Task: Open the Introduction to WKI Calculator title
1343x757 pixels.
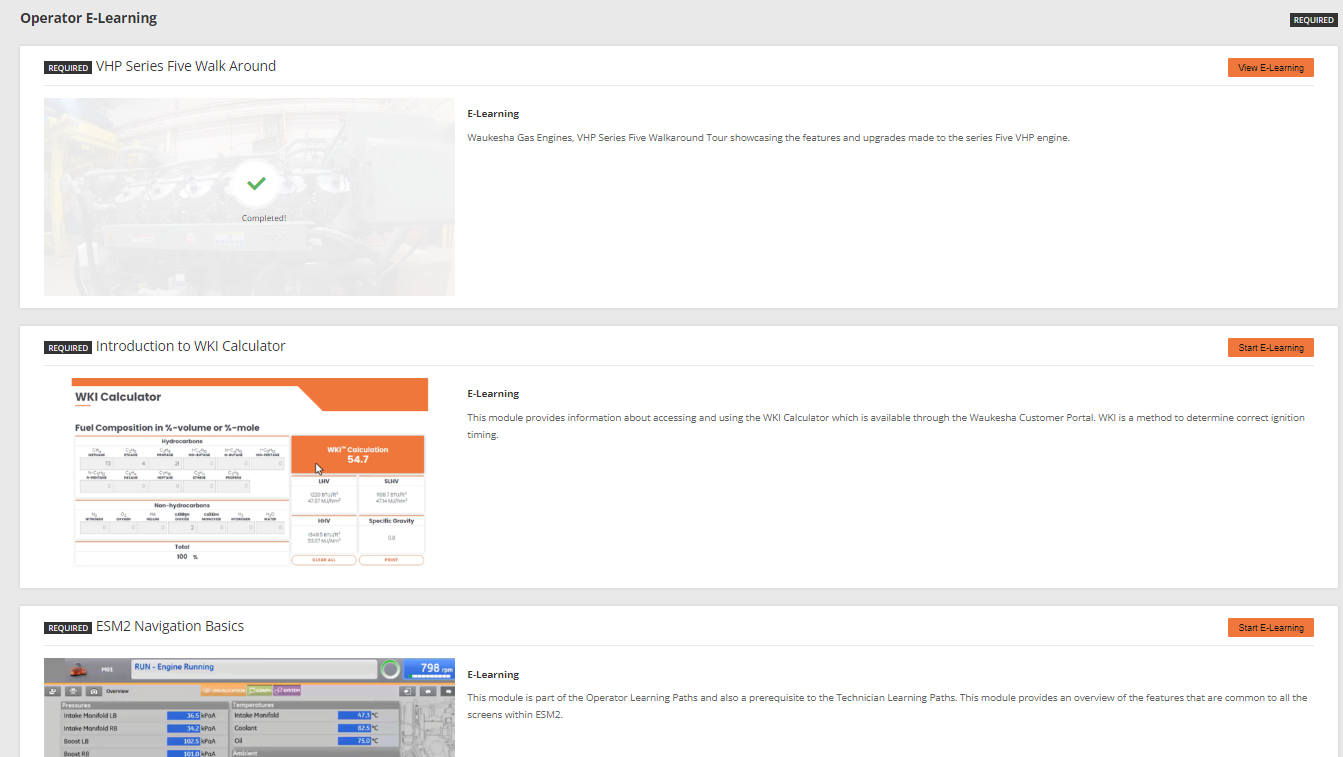Action: [190, 347]
